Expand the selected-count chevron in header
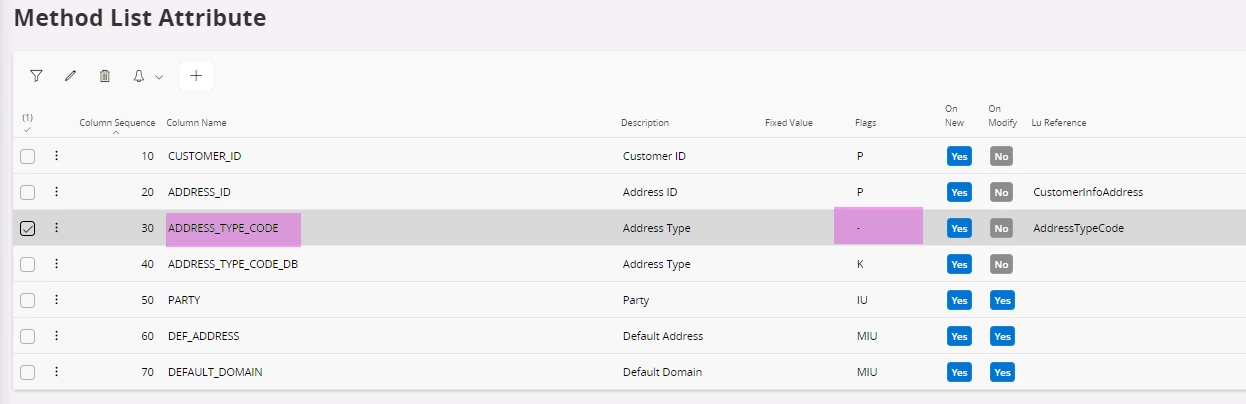This screenshot has height=404, width=1246. [27, 130]
